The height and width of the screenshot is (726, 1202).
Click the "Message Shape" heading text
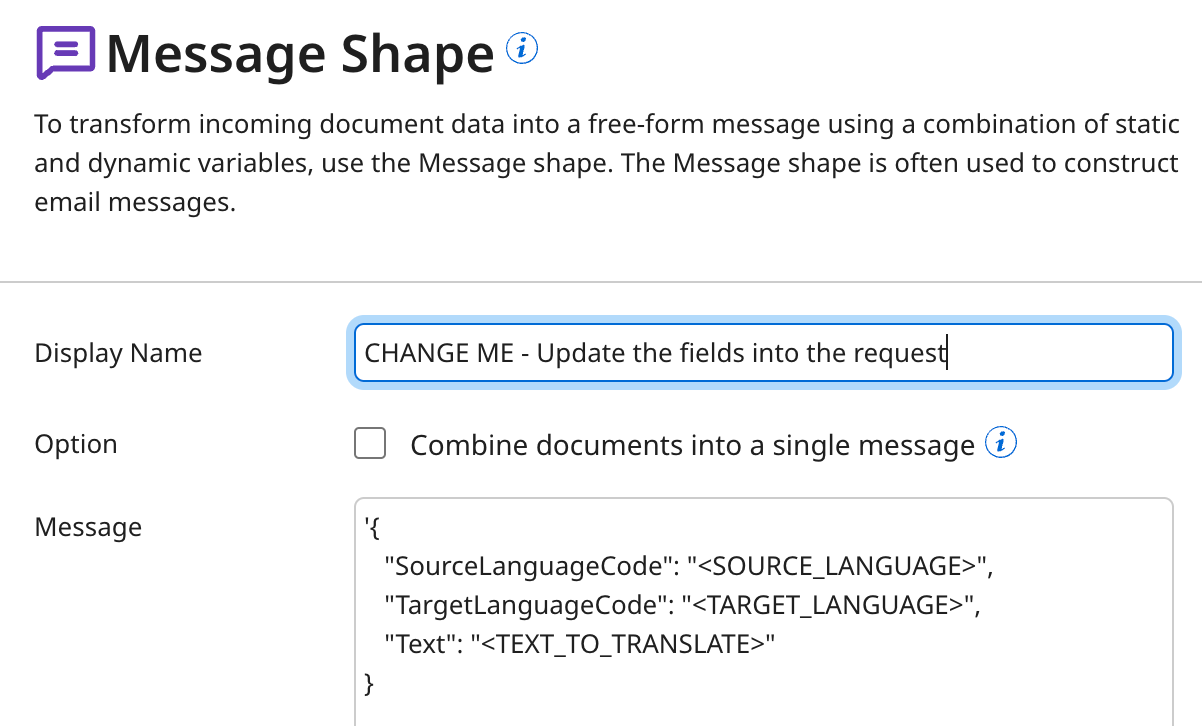300,55
